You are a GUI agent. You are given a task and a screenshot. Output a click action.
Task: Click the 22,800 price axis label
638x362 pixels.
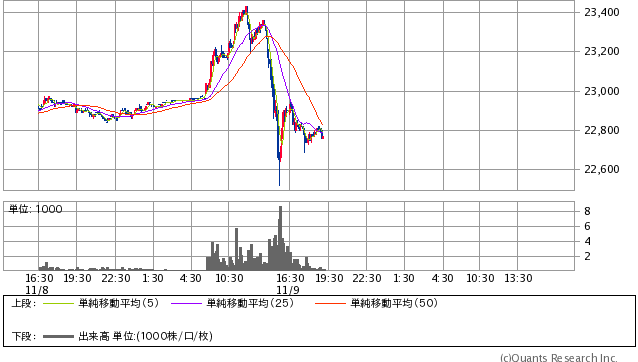coord(601,131)
